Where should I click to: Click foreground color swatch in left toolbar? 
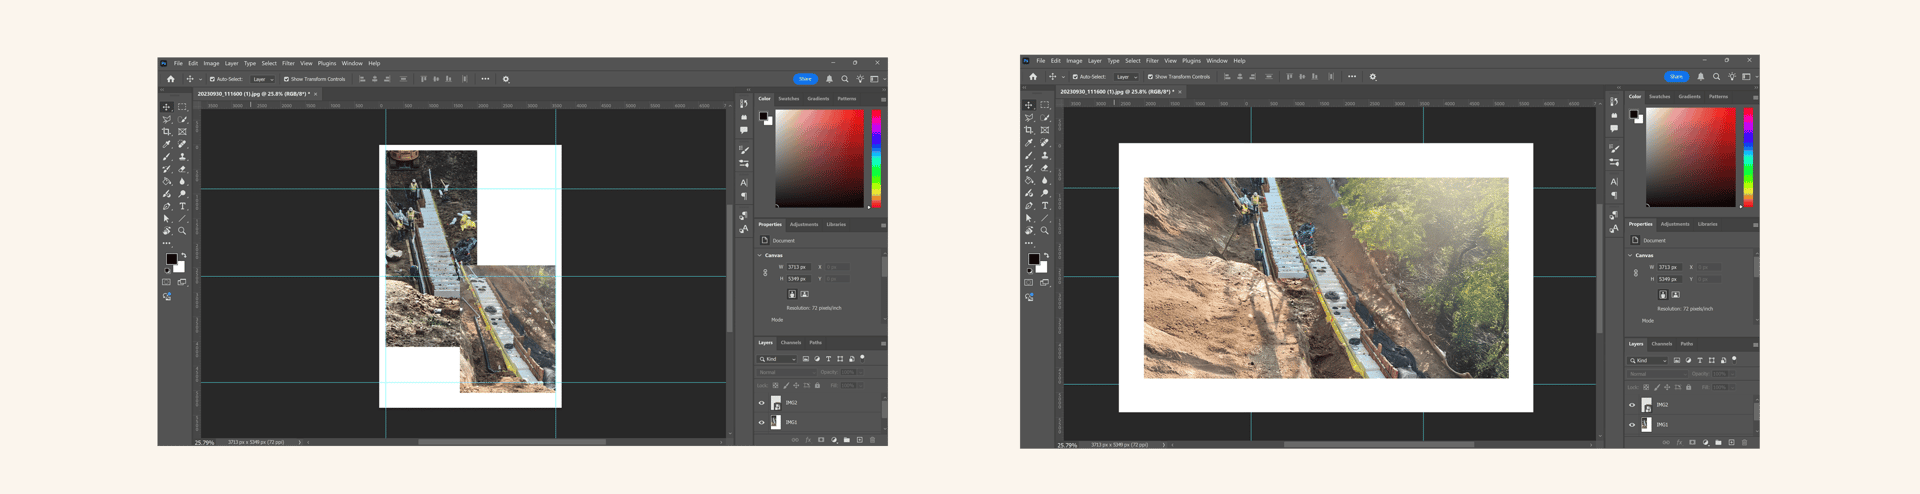(x=171, y=259)
